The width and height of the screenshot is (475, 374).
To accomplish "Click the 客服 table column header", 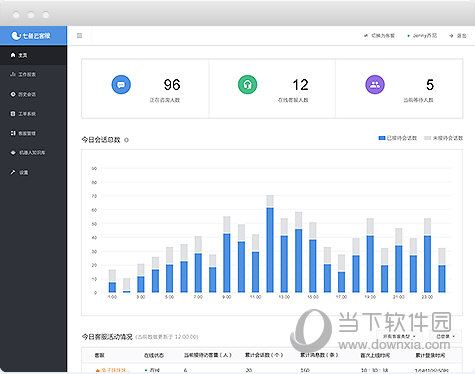I will (x=99, y=355).
